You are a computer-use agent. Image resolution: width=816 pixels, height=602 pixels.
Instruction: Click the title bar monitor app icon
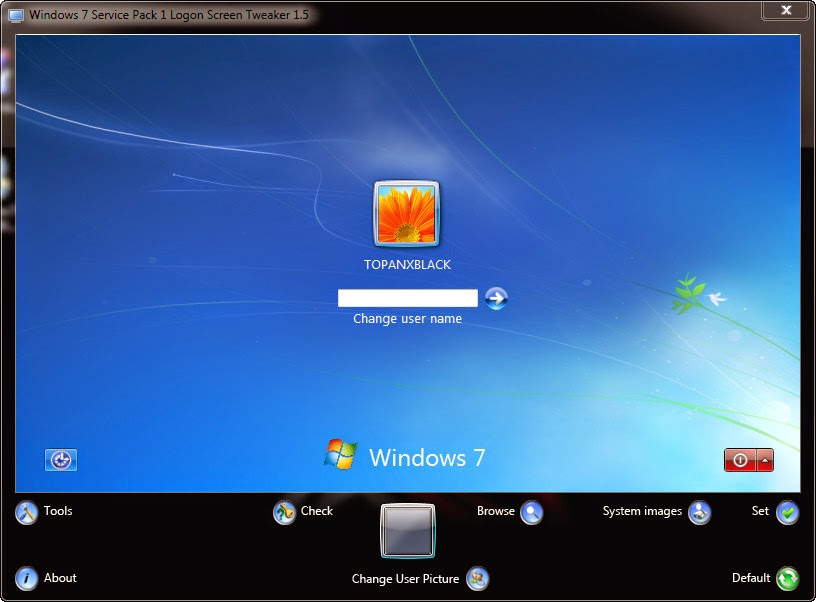(x=16, y=15)
